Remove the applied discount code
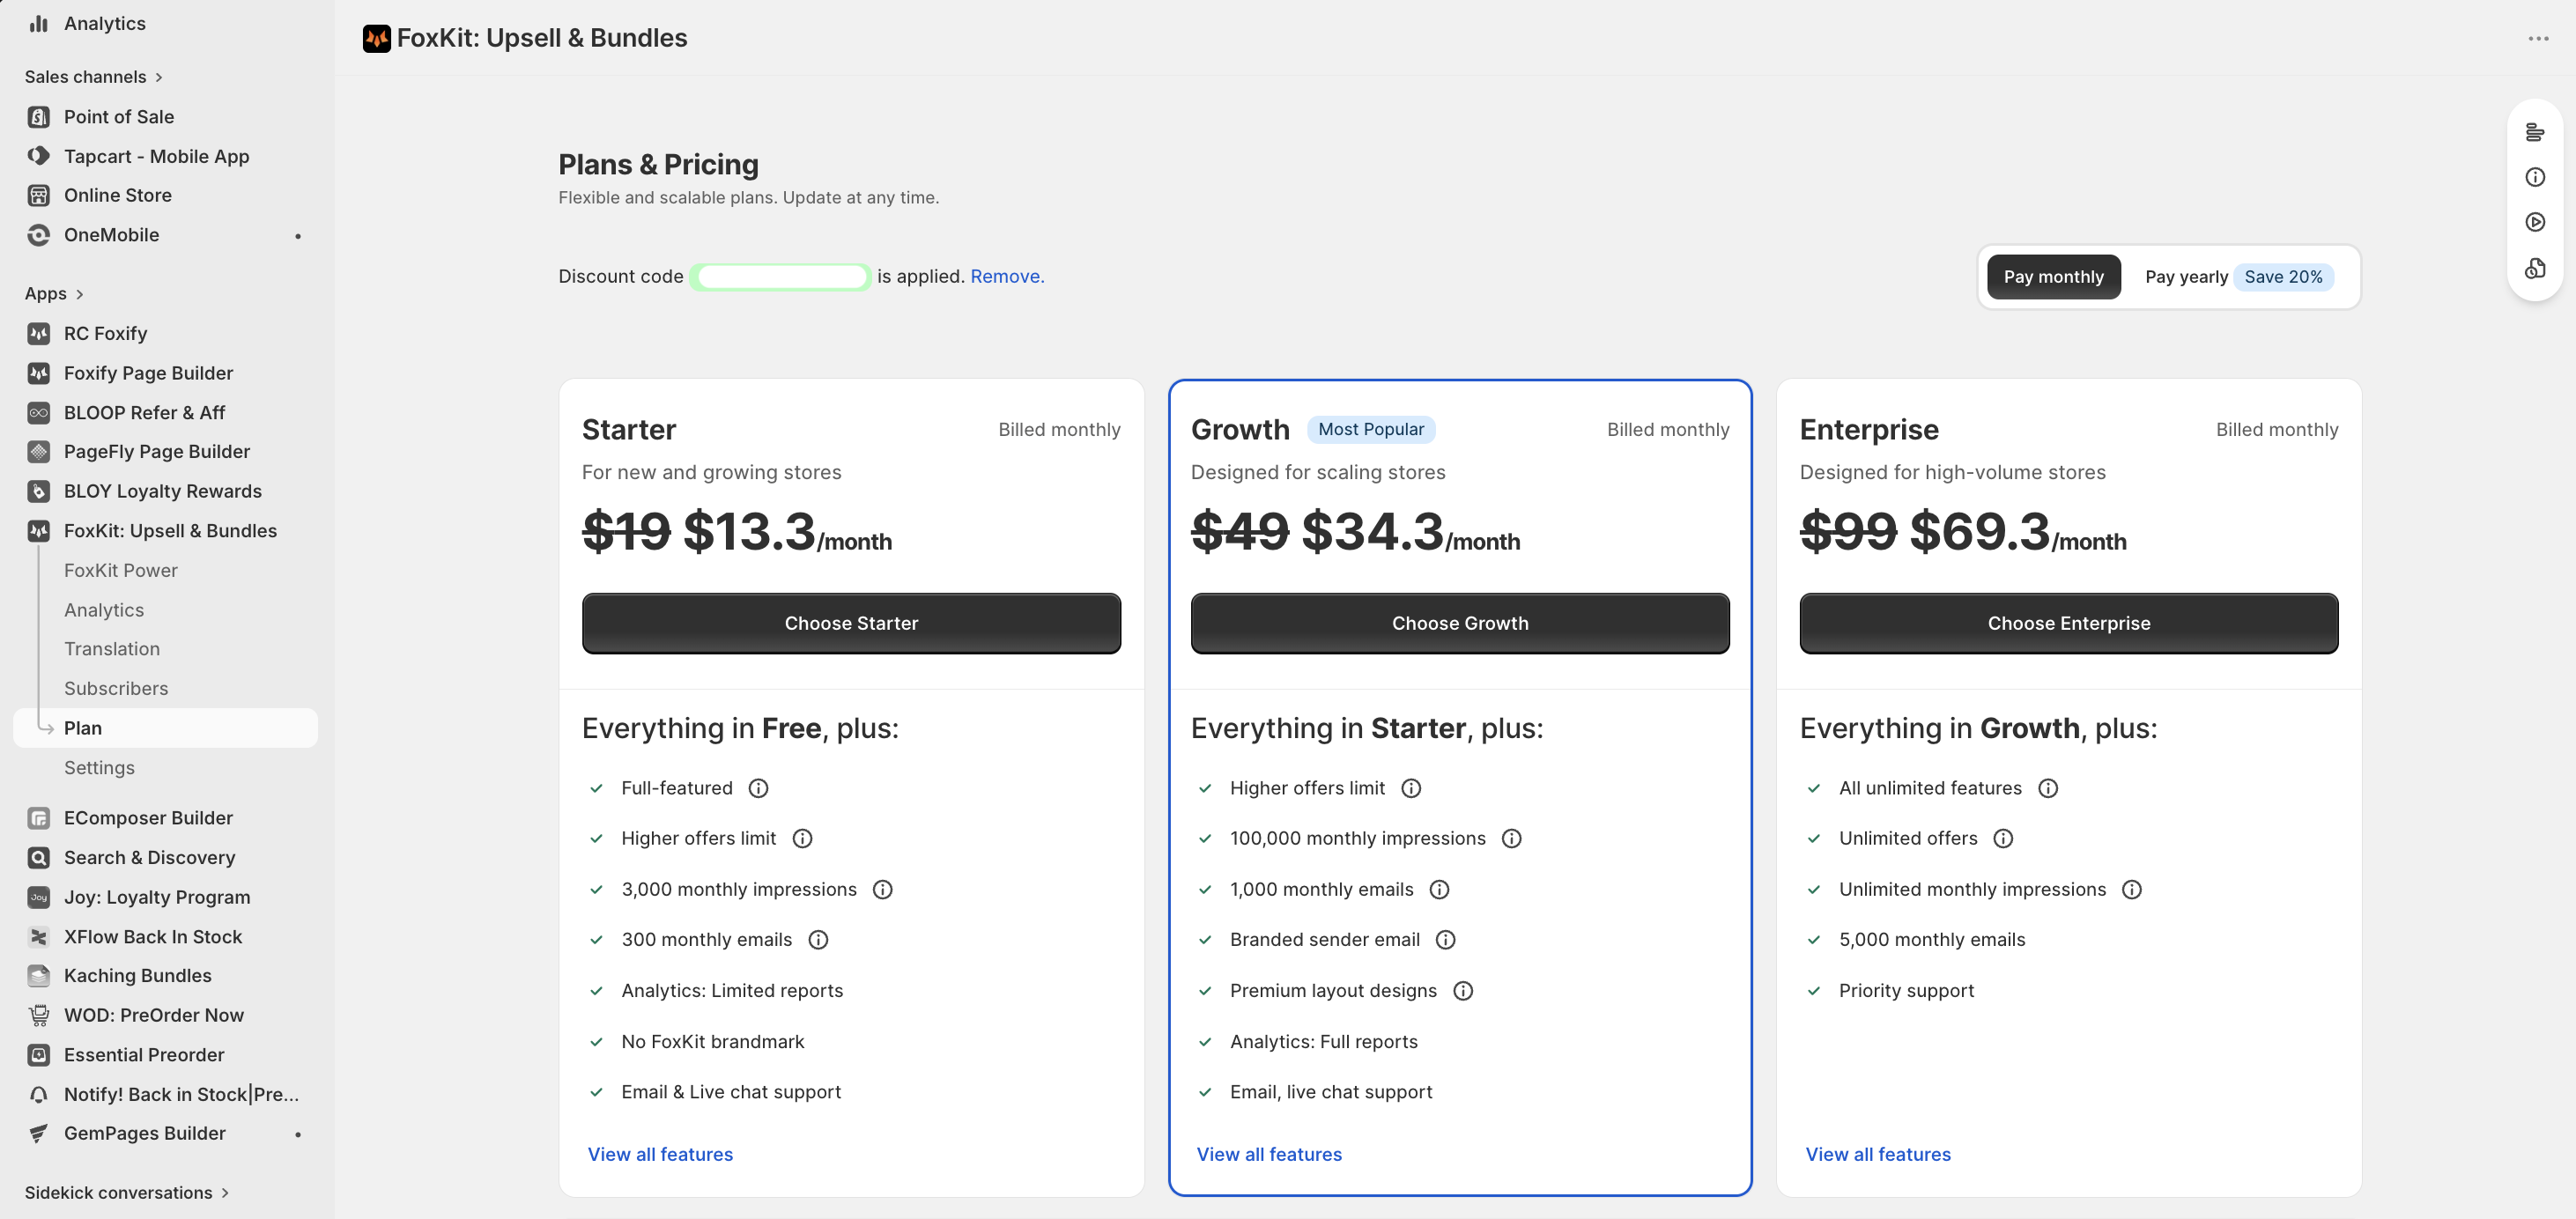Viewport: 2576px width, 1219px height. coord(1007,276)
